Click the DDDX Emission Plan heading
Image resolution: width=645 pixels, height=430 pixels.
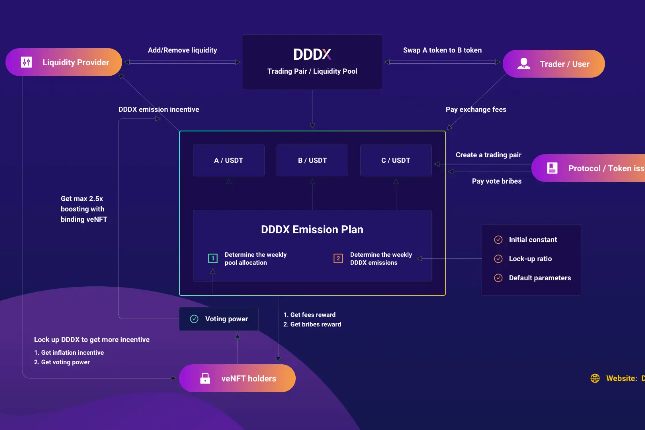[x=312, y=229]
